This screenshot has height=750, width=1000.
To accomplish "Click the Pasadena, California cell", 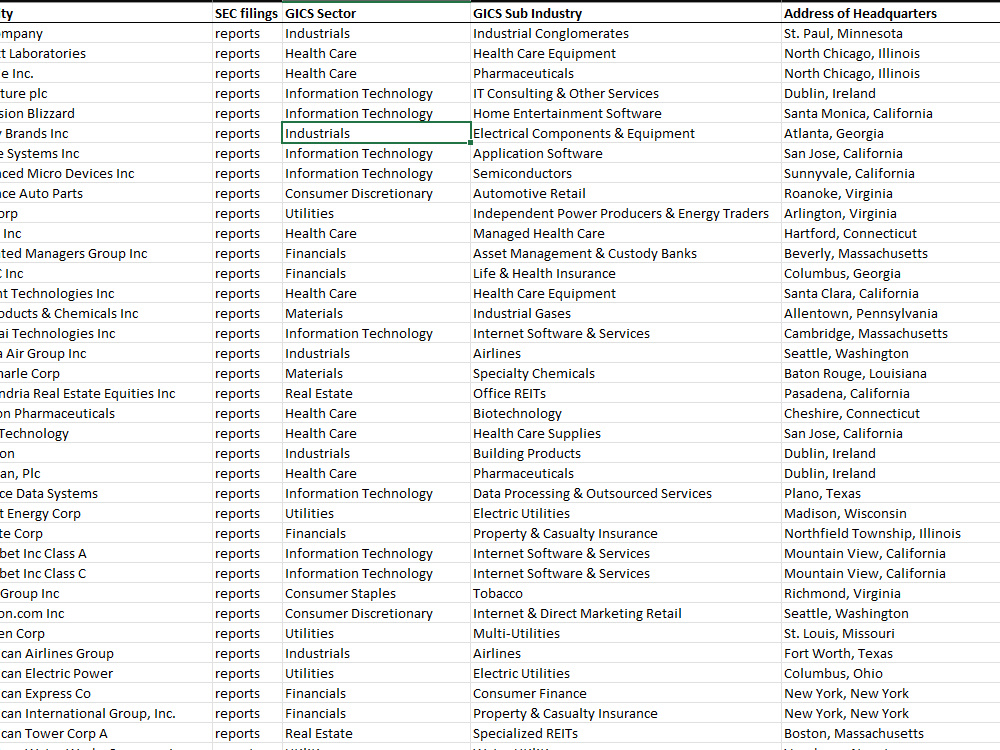I will pos(890,393).
